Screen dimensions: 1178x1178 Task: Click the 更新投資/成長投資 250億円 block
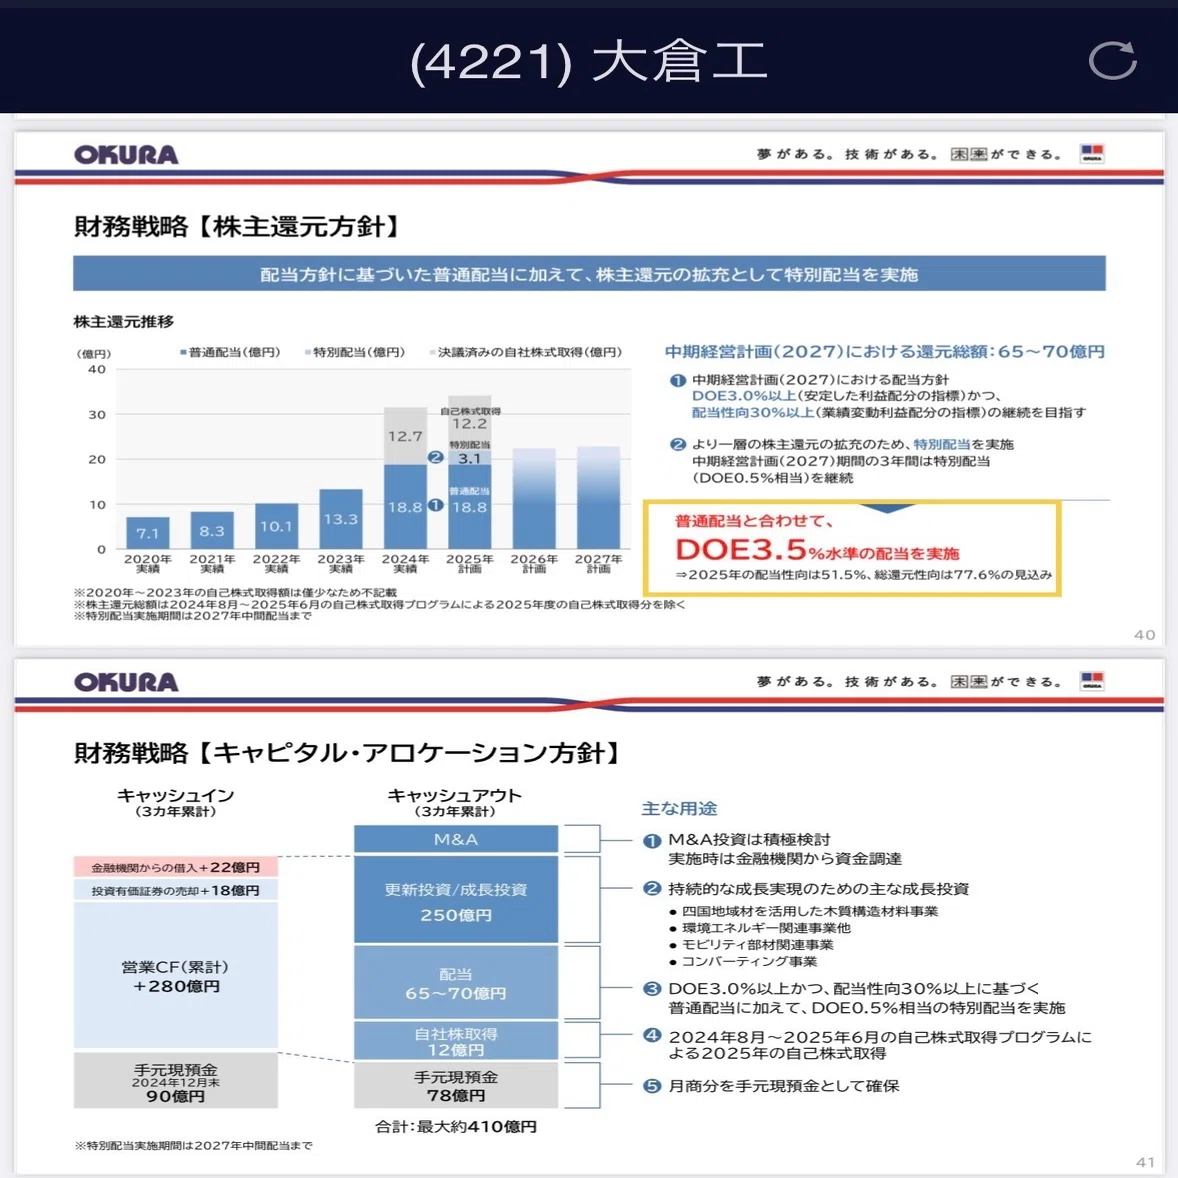coord(456,900)
